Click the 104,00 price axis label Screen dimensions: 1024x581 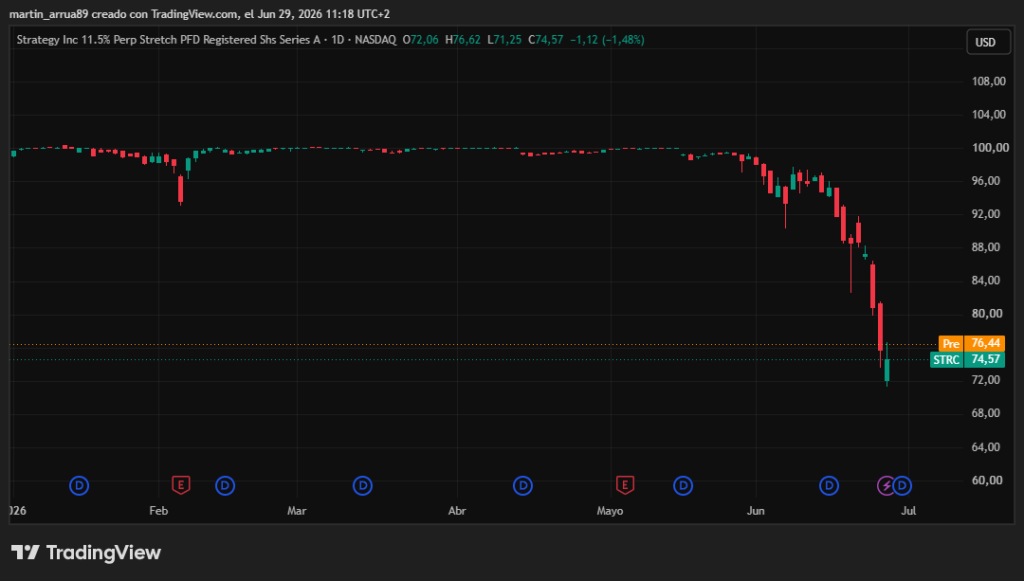pos(989,114)
